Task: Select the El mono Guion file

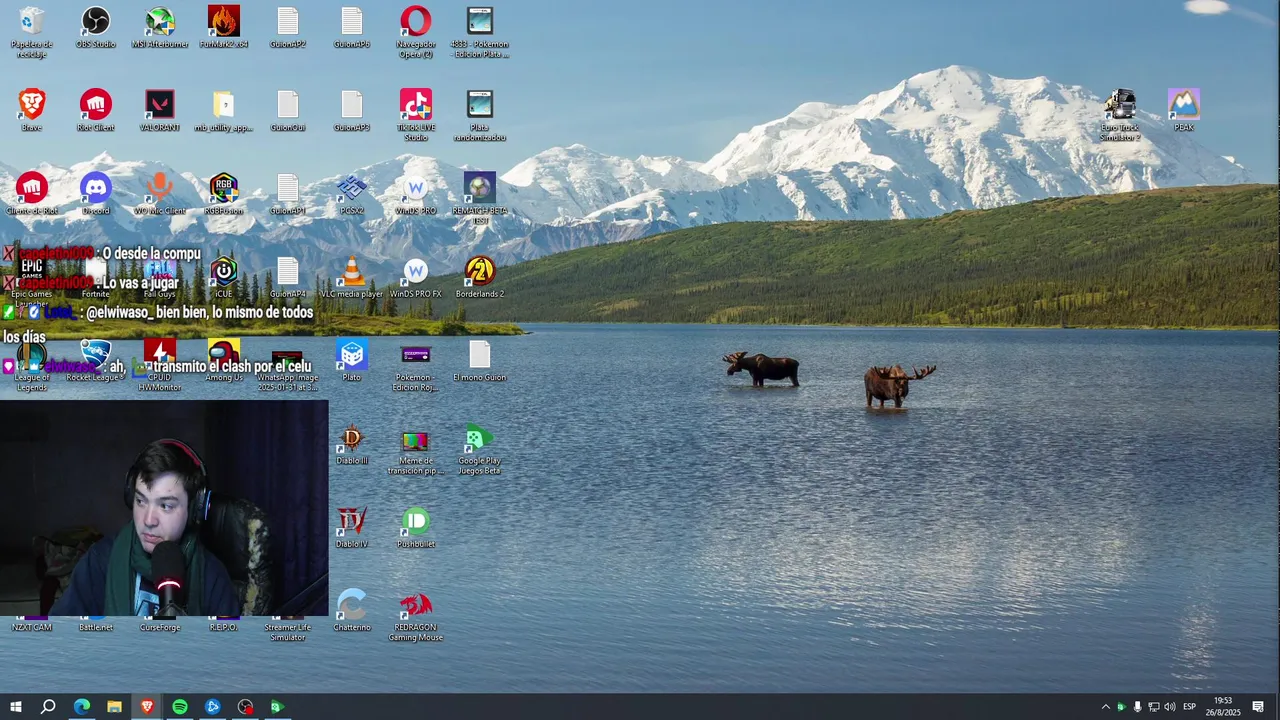Action: 480,360
